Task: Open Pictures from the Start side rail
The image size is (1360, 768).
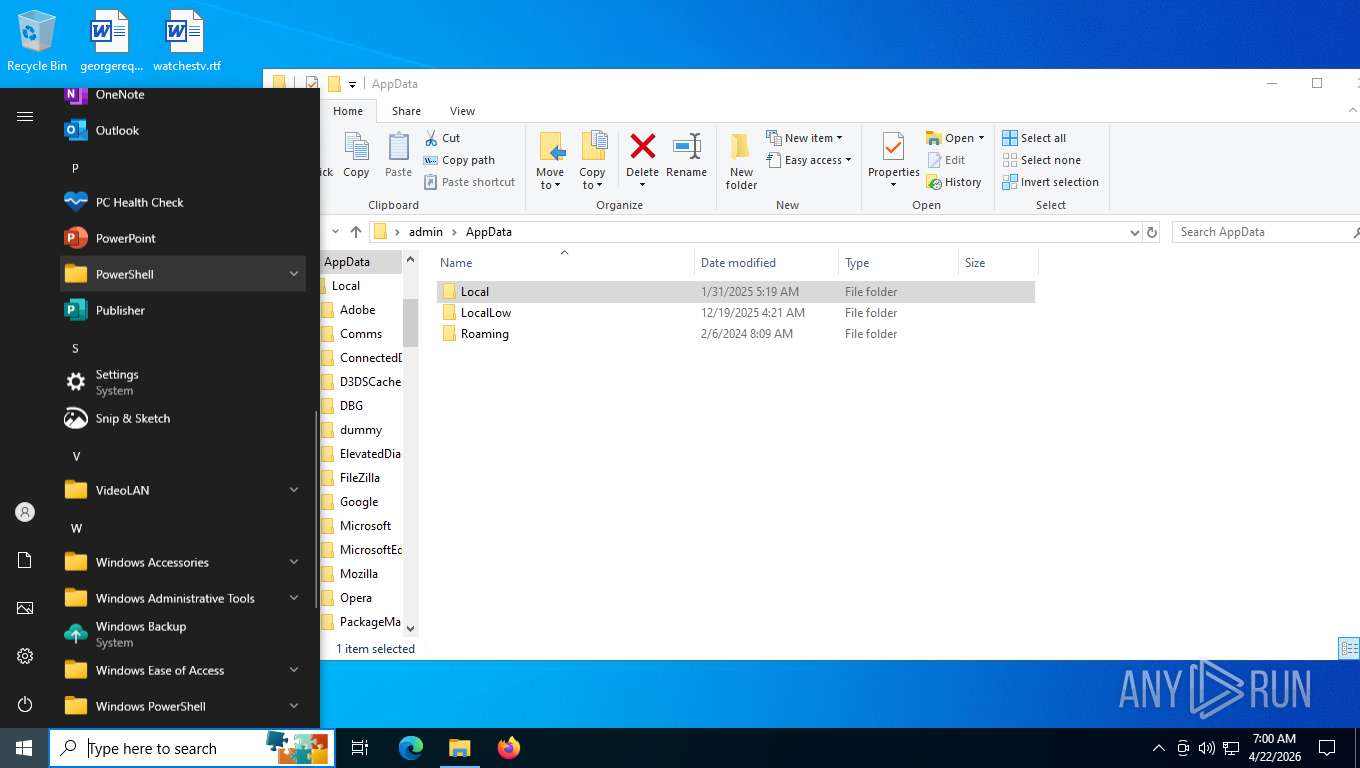Action: point(25,608)
